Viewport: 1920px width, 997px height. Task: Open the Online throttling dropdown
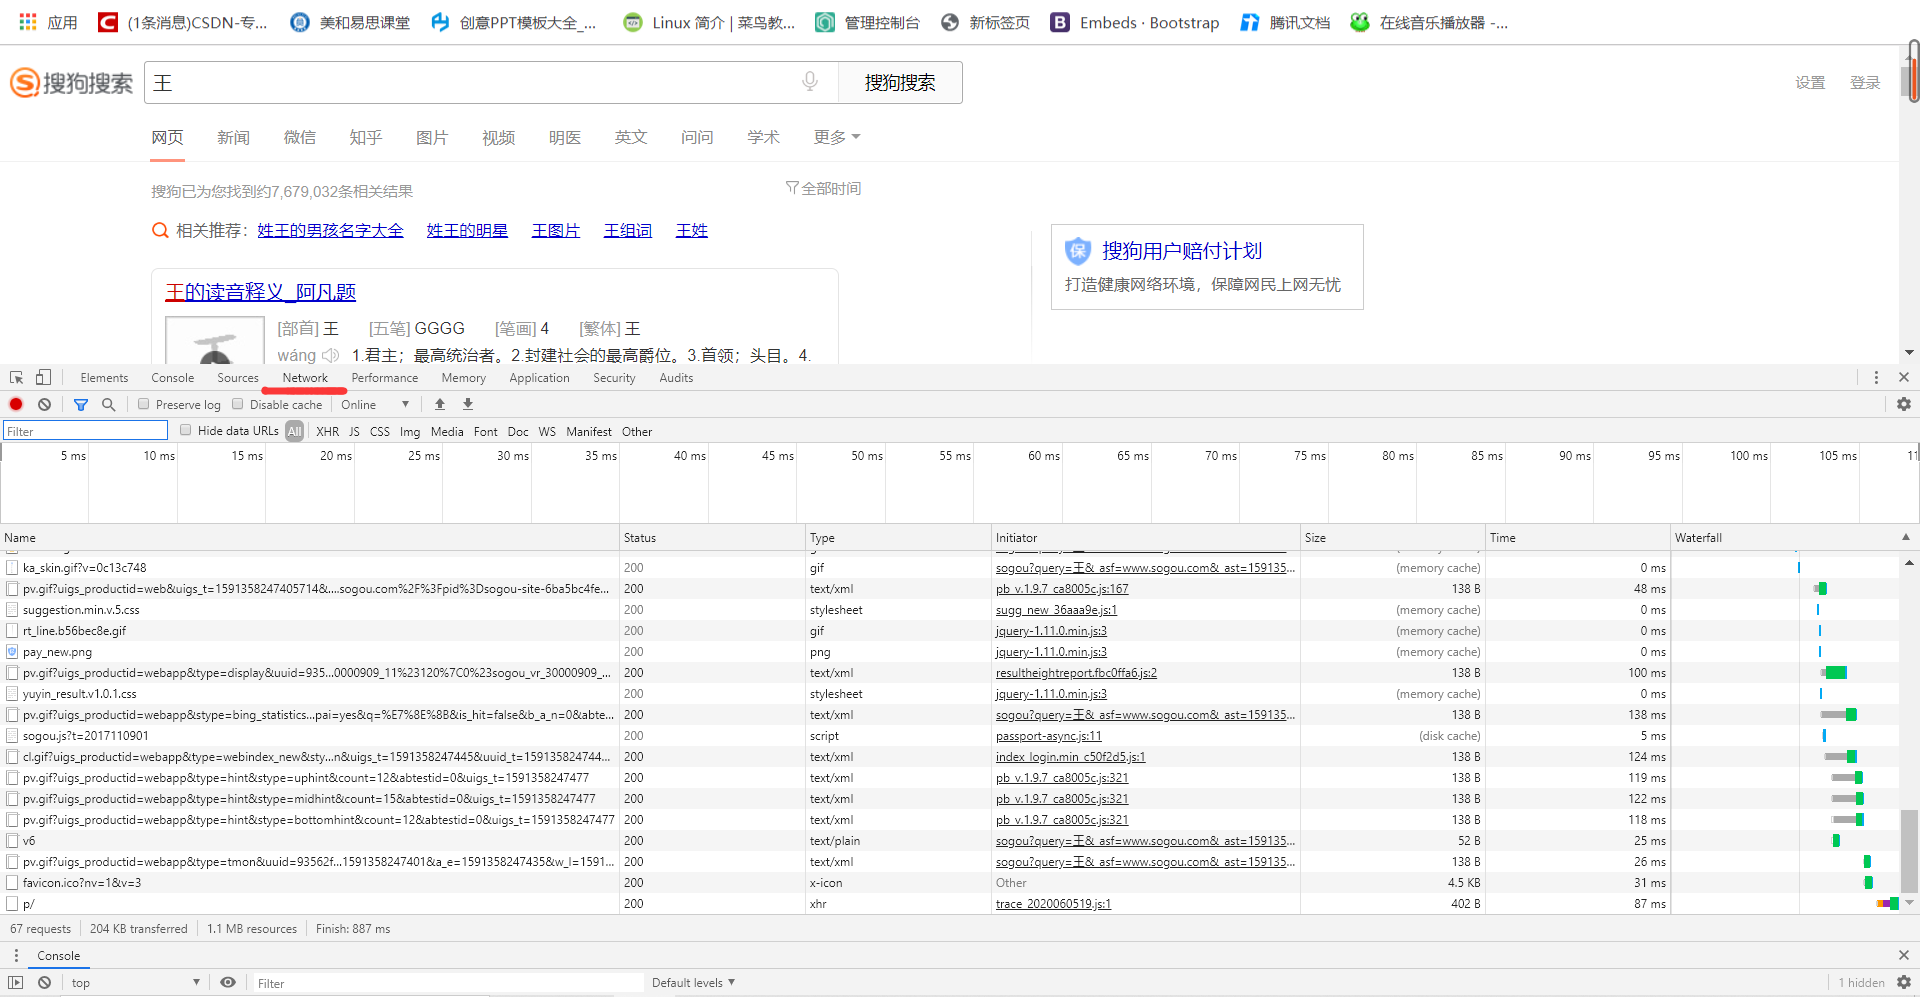375,405
